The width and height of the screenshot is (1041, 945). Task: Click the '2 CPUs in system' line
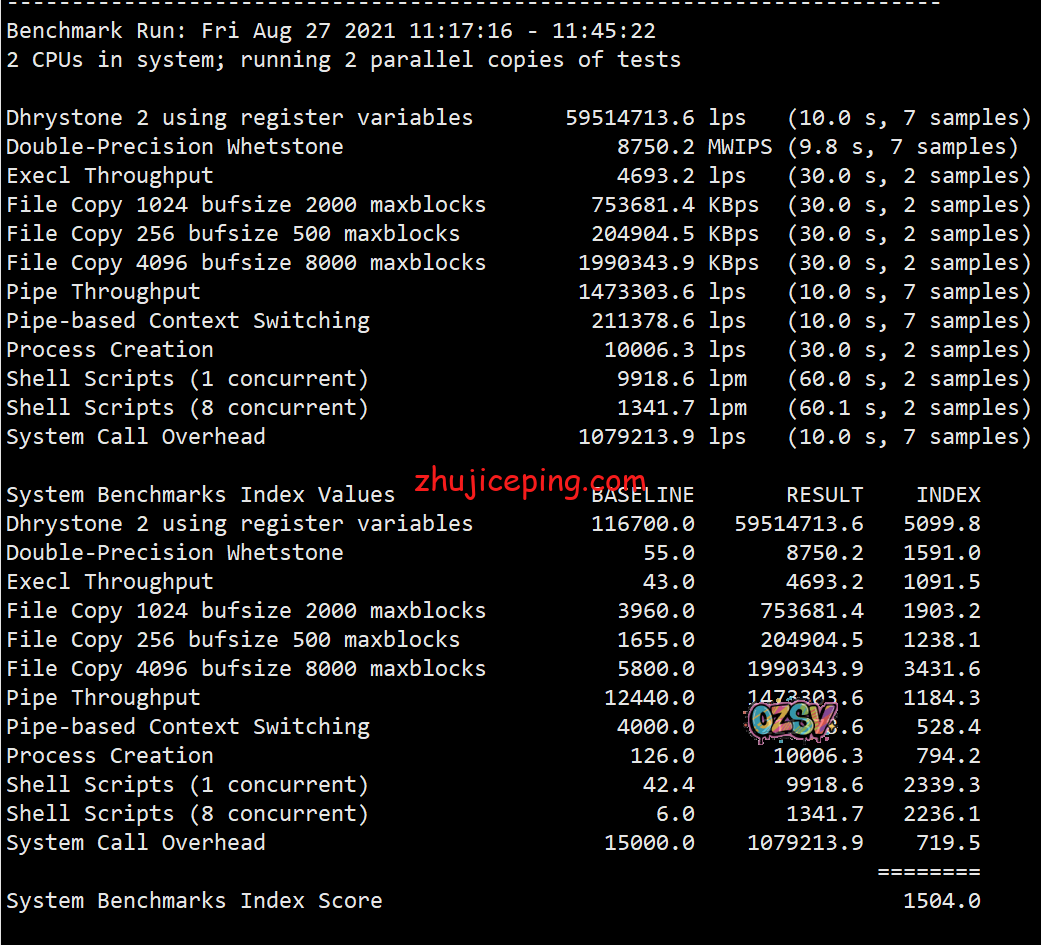[x=343, y=60]
